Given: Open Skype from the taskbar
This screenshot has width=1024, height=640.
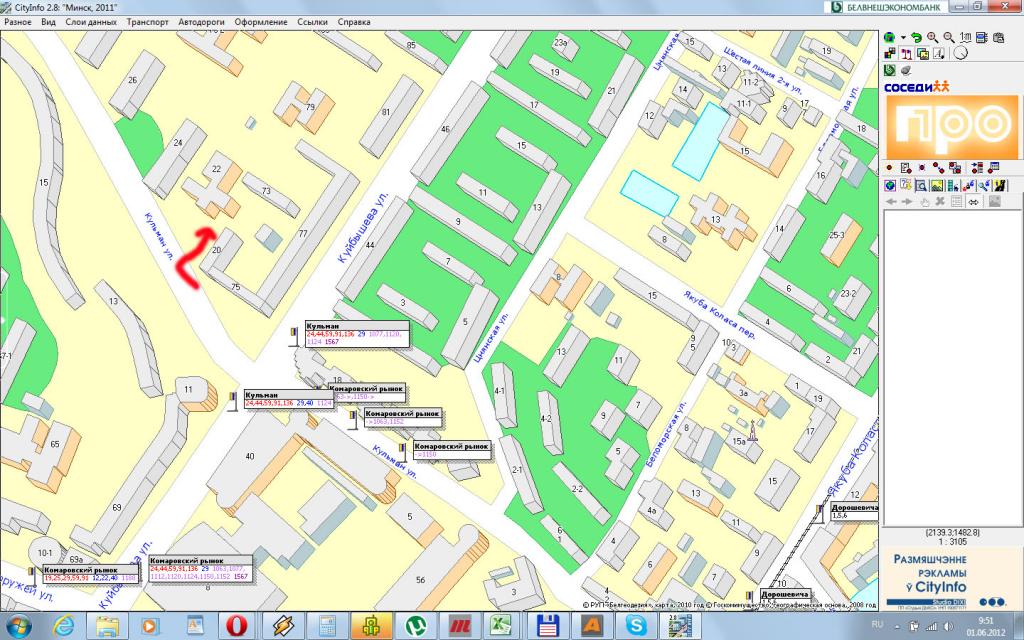Looking at the screenshot, I should [x=635, y=626].
